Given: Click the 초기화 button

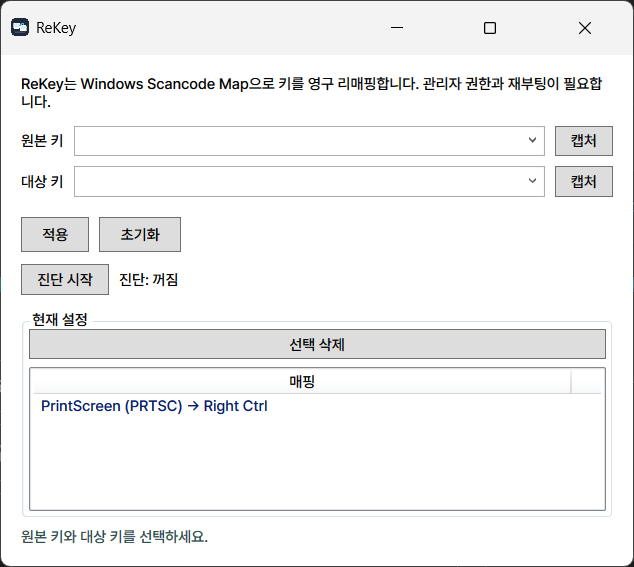Looking at the screenshot, I should tap(140, 234).
